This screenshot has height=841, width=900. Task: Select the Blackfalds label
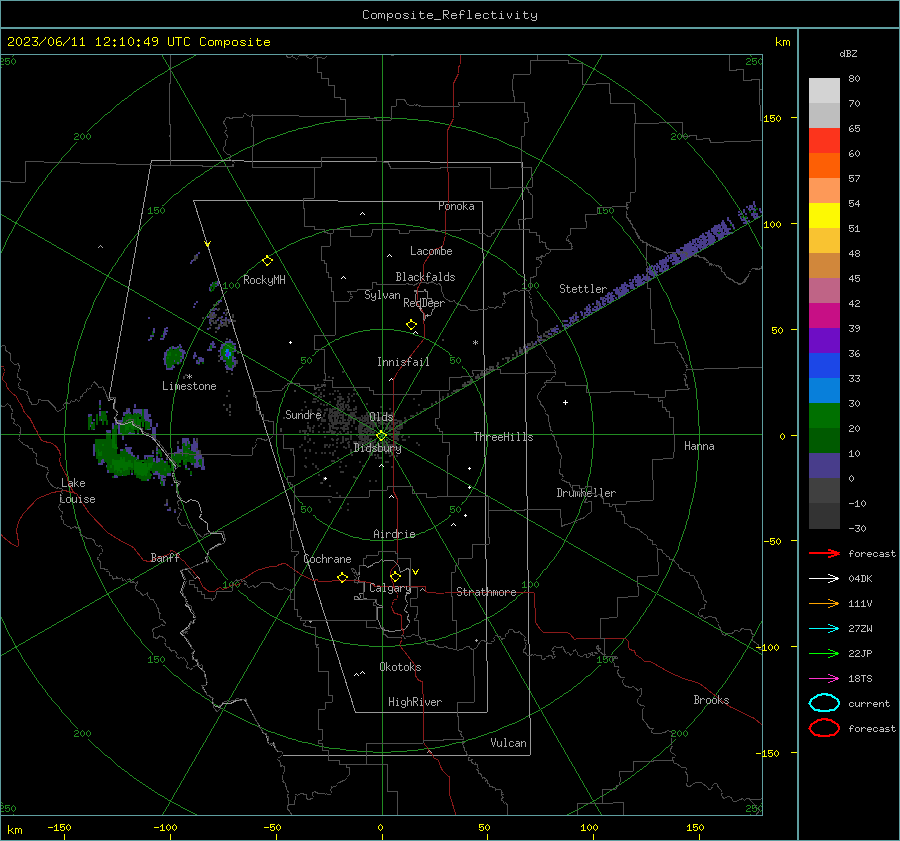[425, 277]
